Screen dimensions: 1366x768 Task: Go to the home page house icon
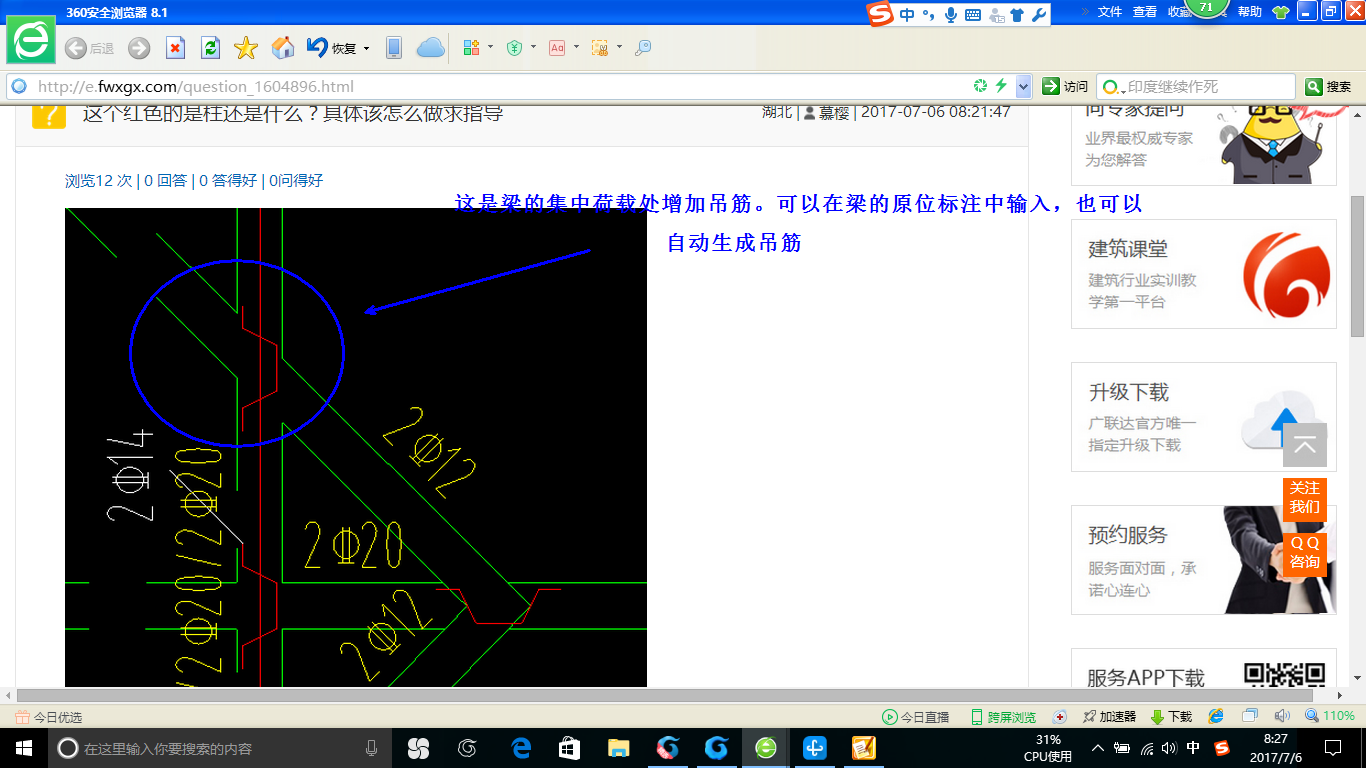pos(283,47)
